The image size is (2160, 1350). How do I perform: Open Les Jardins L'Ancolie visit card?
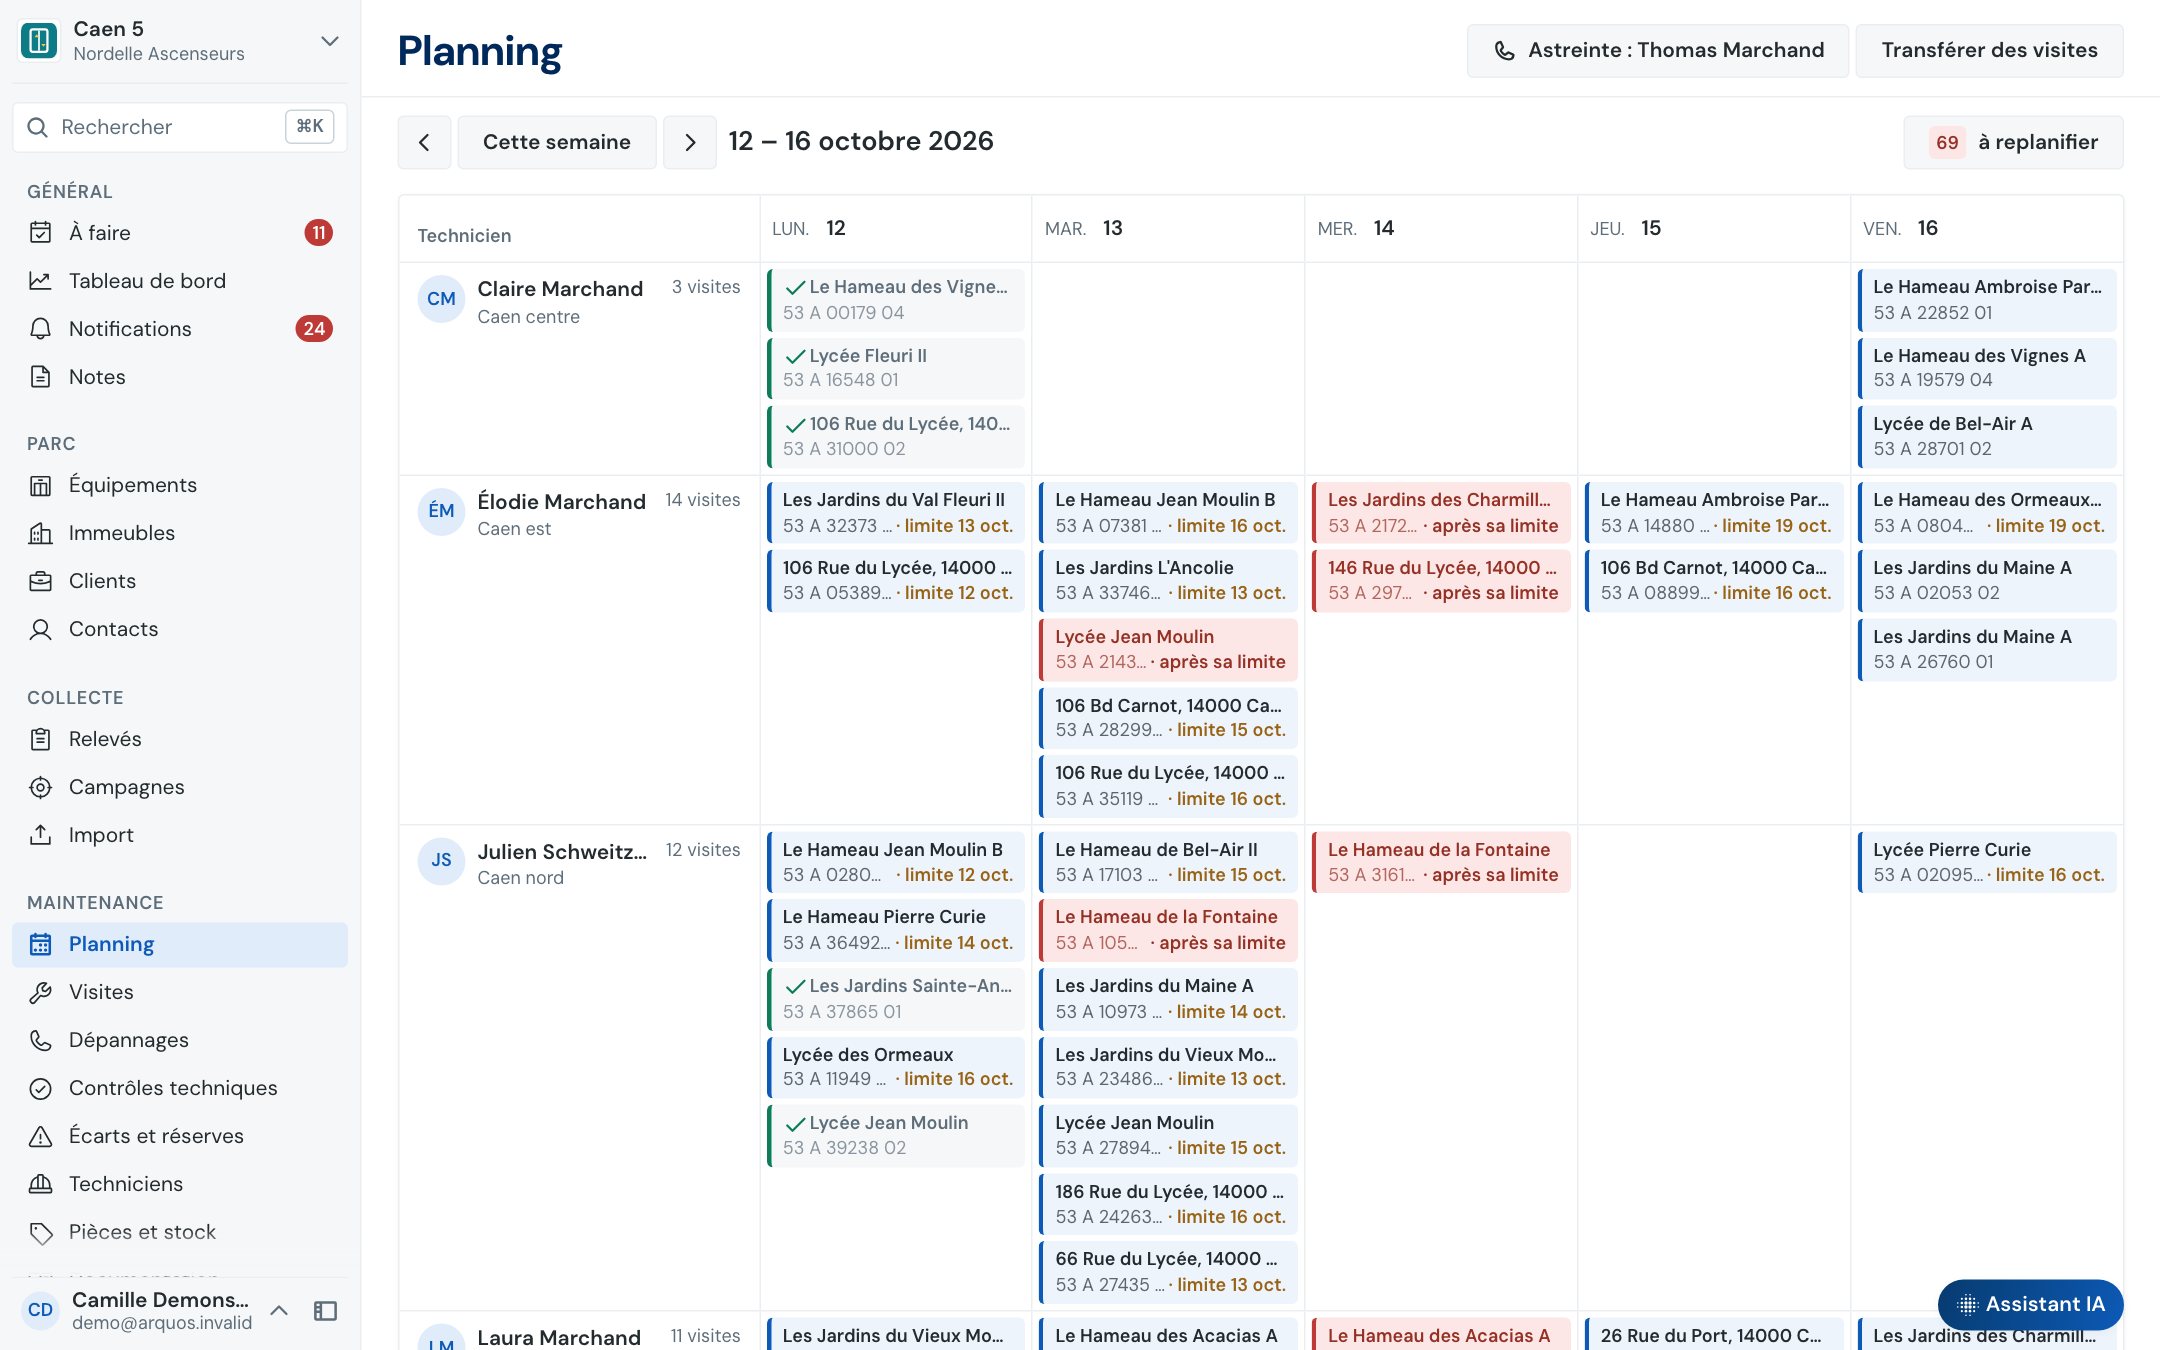click(1169, 580)
